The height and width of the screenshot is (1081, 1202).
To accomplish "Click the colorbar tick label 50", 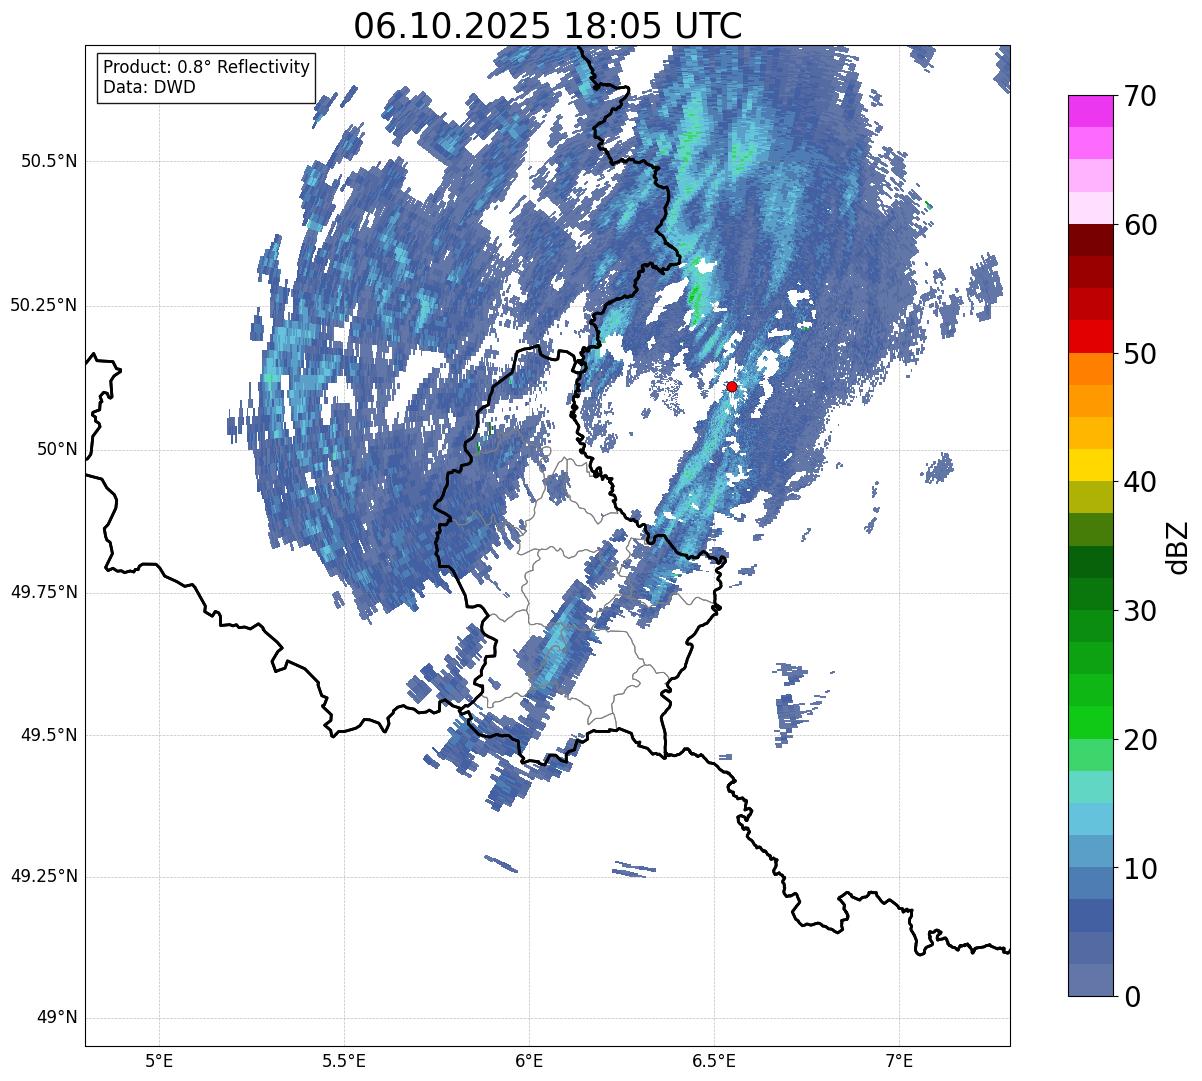I will [1140, 354].
